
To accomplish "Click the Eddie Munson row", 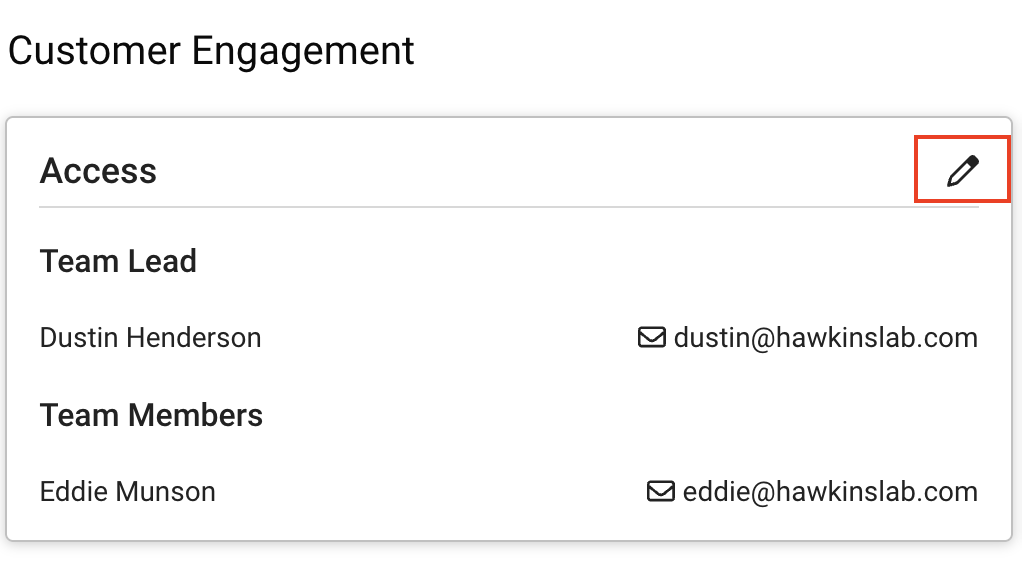I will 509,491.
